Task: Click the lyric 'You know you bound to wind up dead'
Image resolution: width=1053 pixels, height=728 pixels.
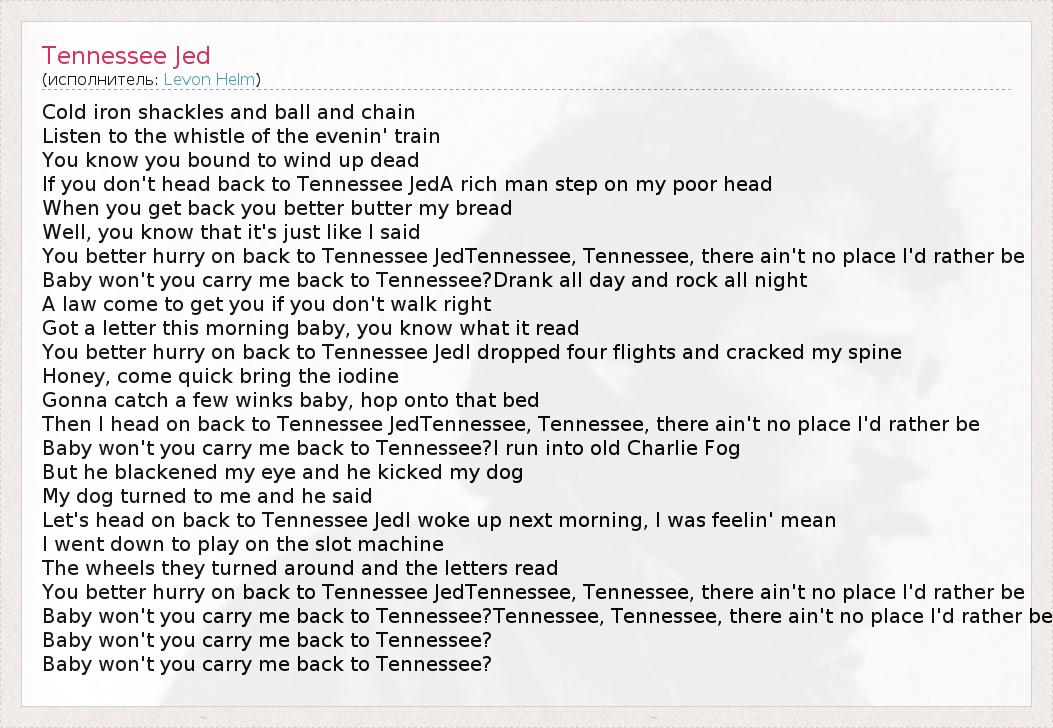Action: (230, 160)
